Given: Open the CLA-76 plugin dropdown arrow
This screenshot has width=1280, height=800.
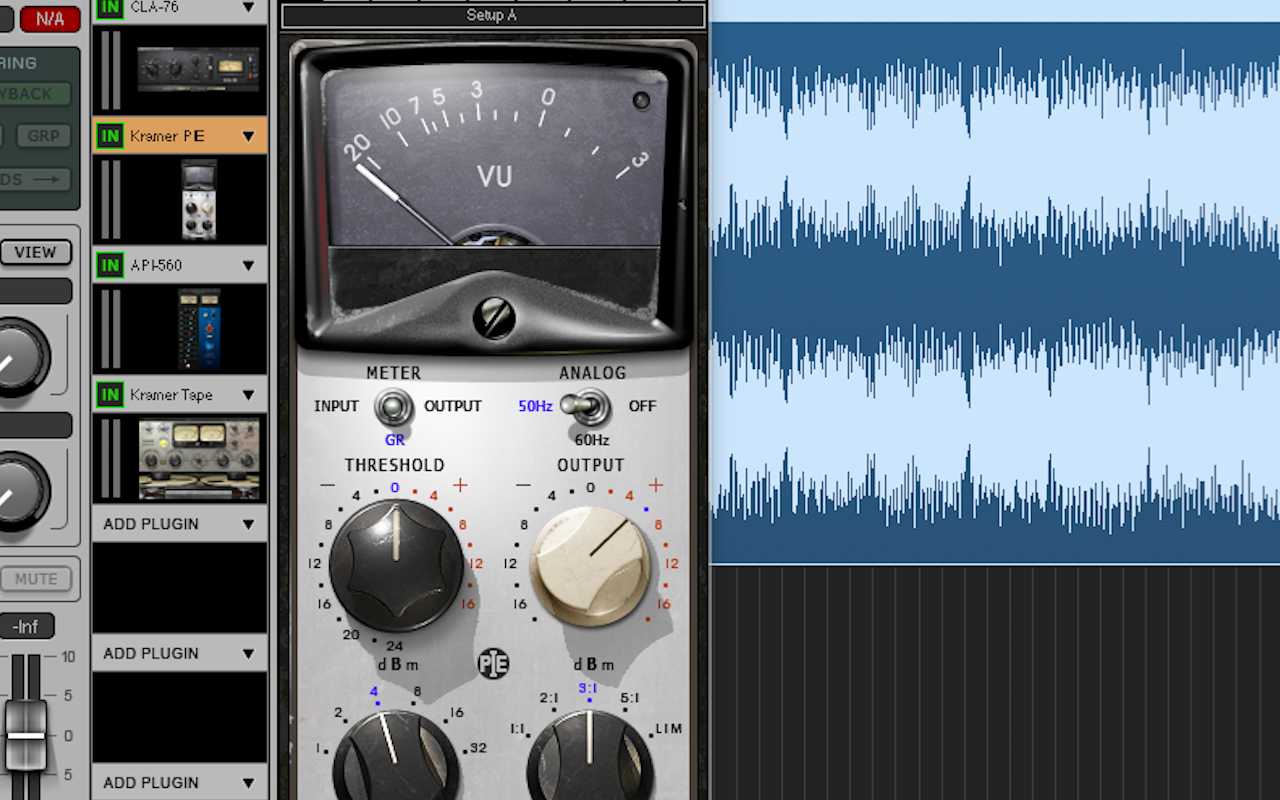Looking at the screenshot, I should point(249,8).
